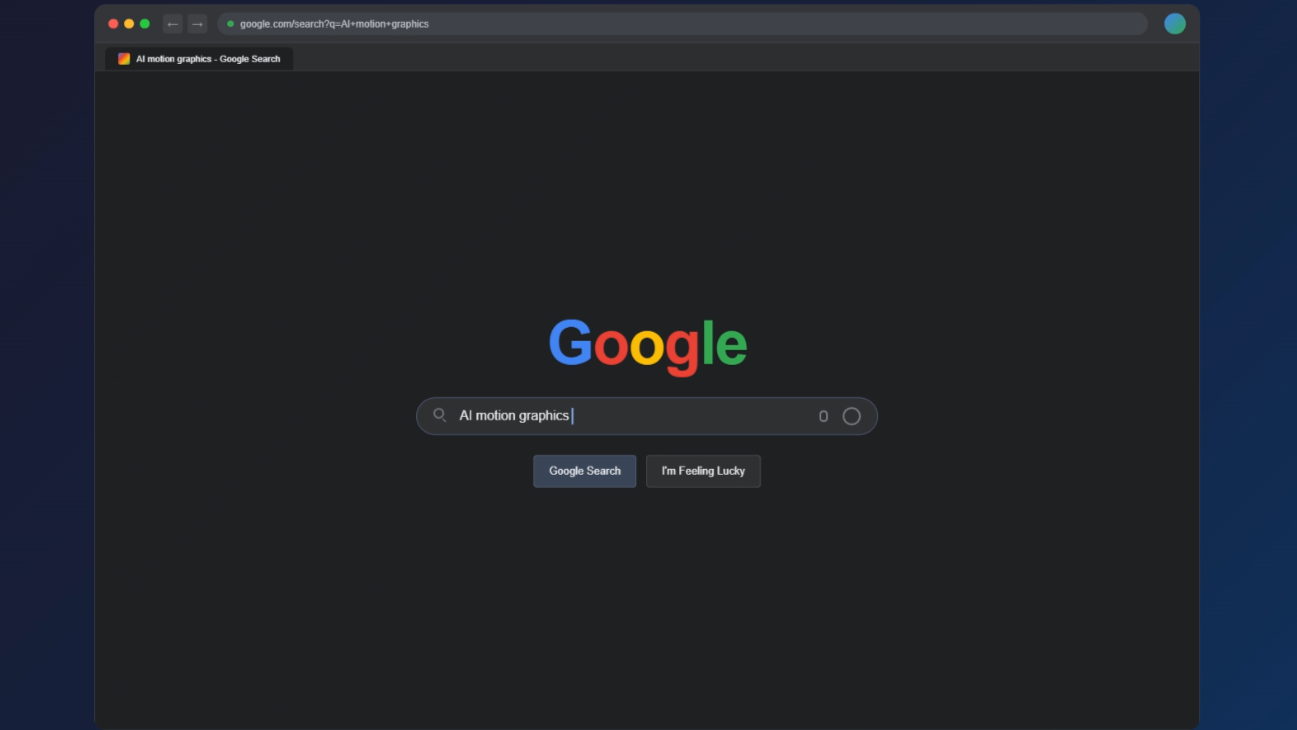Click after the text "AI motion graphics"
The height and width of the screenshot is (730, 1297).
pyautogui.click(x=572, y=415)
